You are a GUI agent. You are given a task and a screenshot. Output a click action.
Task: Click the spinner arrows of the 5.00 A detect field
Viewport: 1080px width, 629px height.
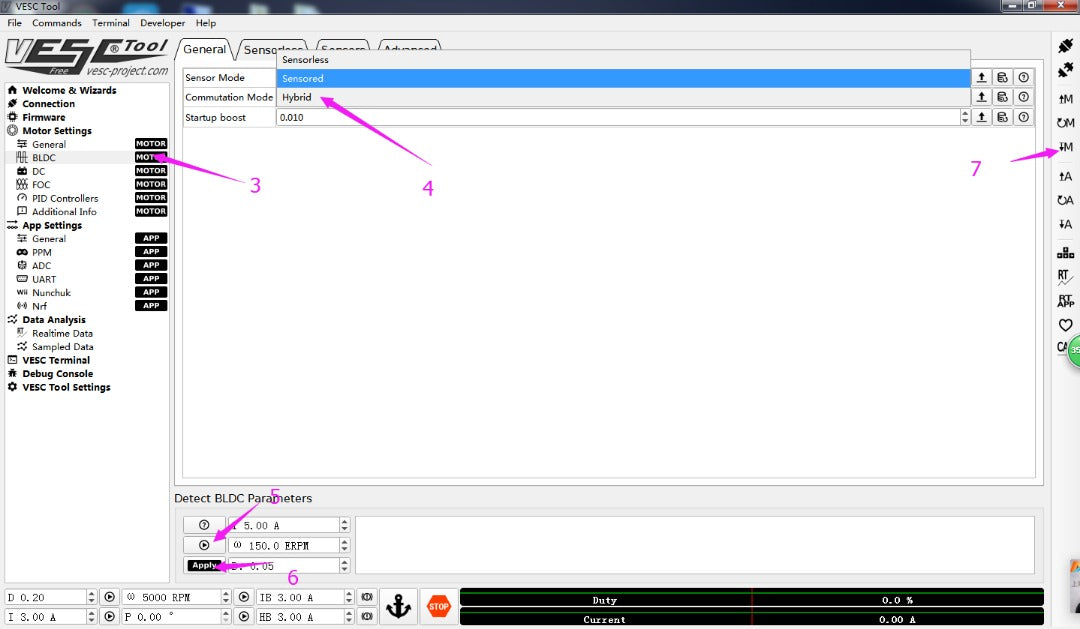coord(344,525)
